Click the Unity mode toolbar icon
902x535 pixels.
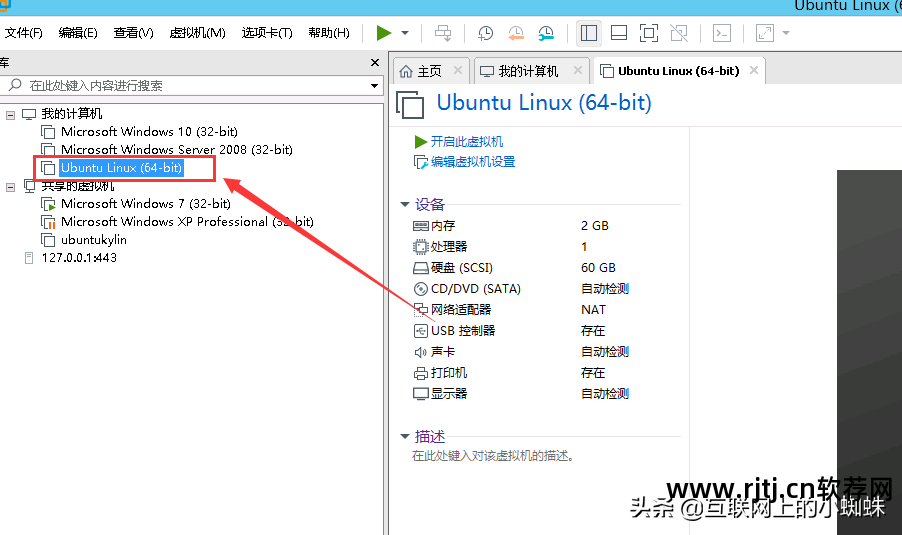(x=679, y=33)
